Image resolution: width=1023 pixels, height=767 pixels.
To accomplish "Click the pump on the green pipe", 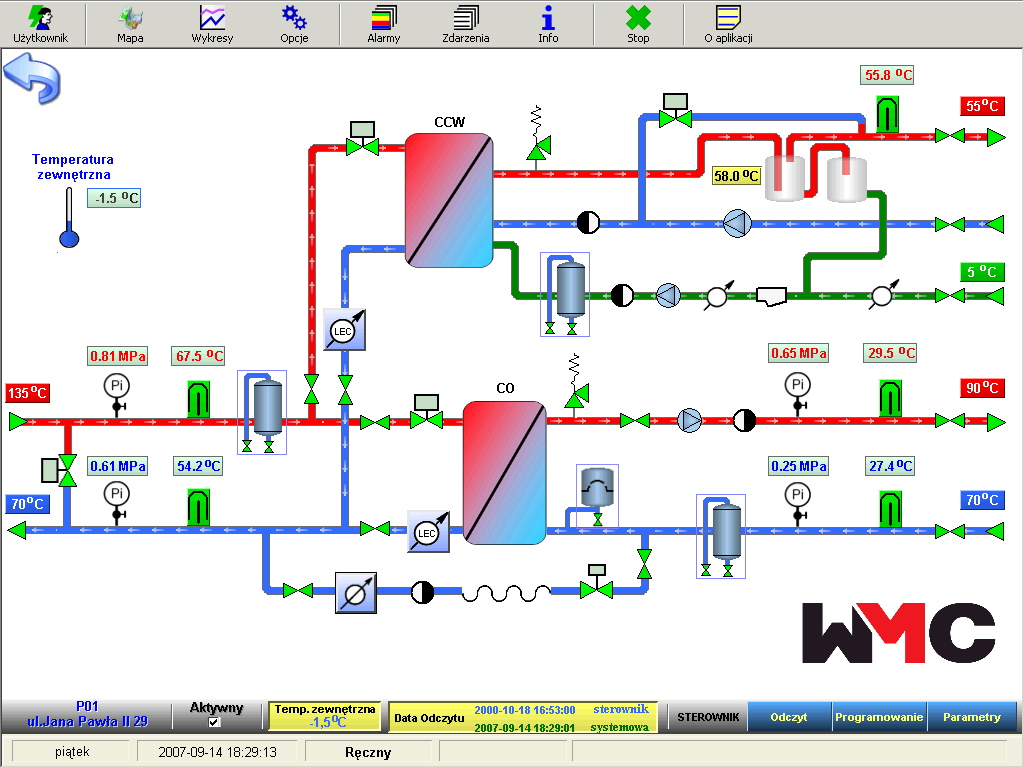I will click(x=668, y=295).
